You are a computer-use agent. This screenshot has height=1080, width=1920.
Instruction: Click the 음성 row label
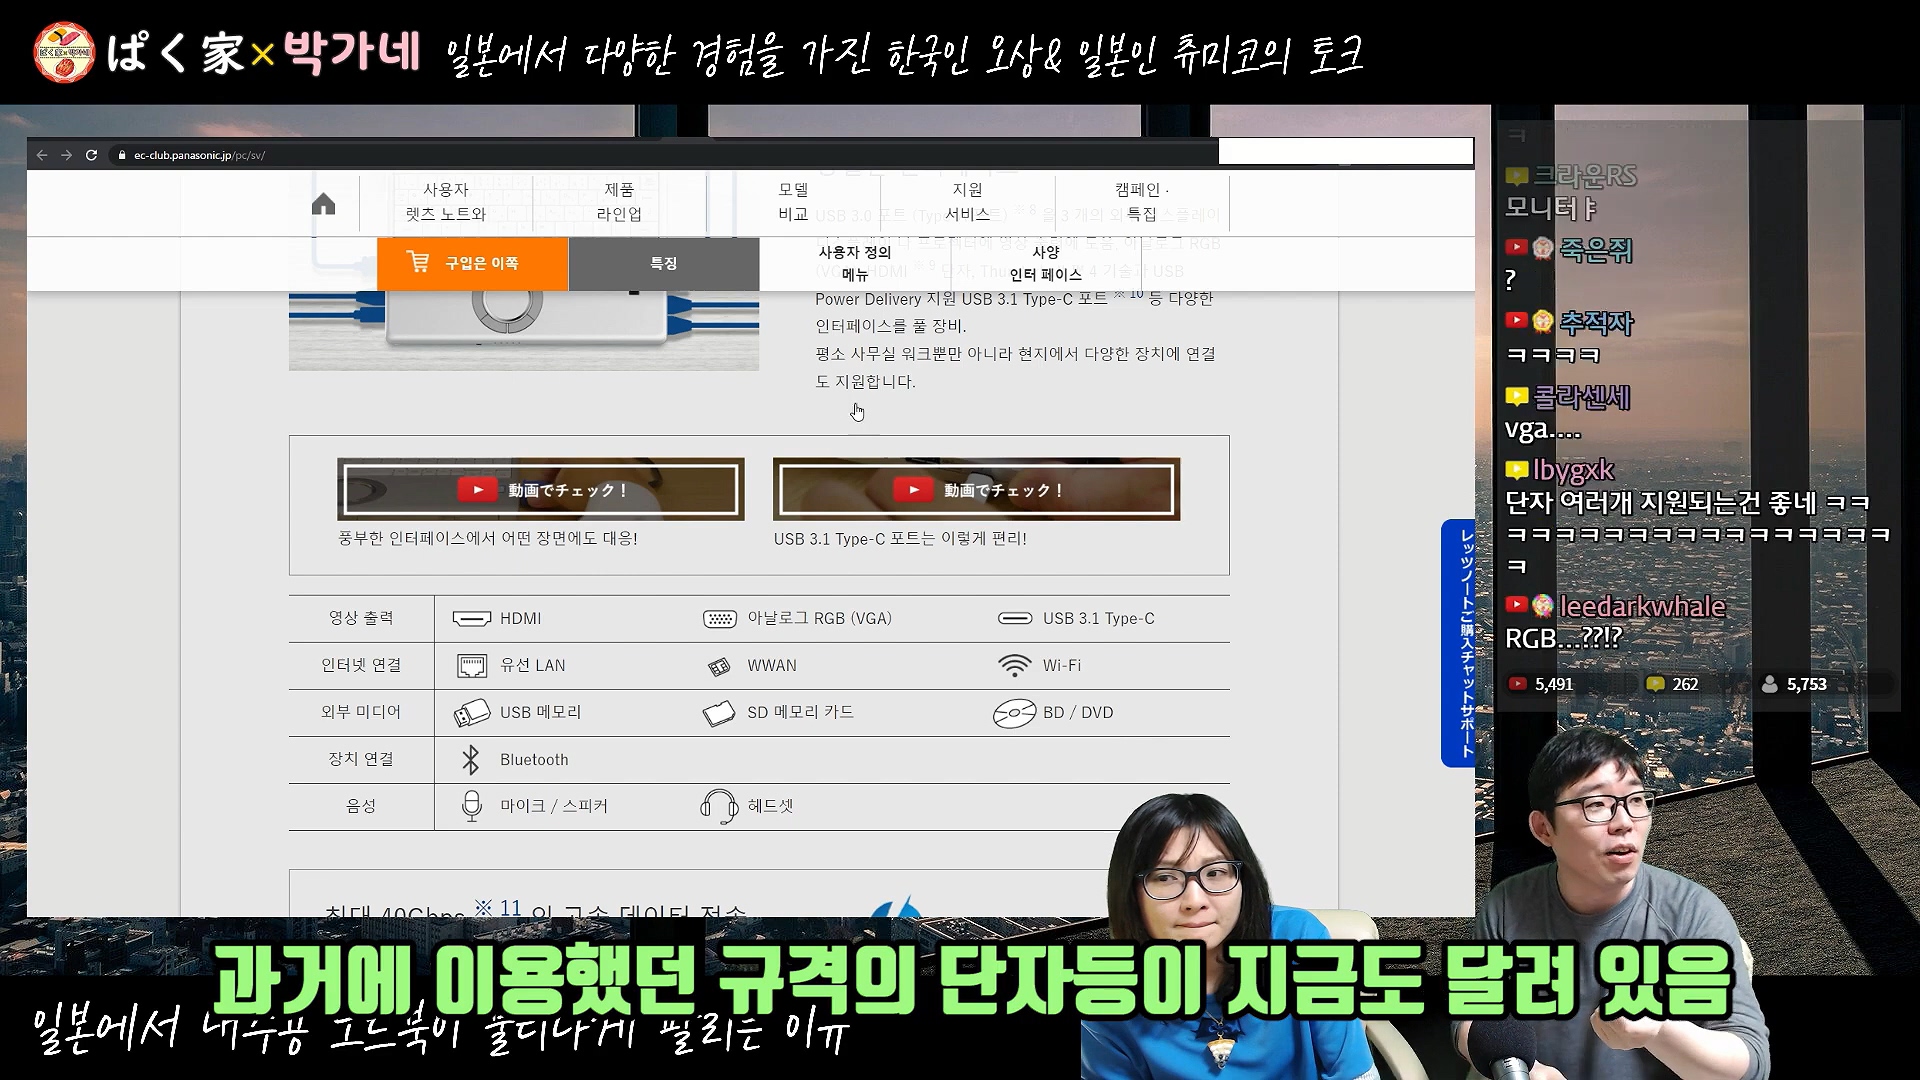361,806
